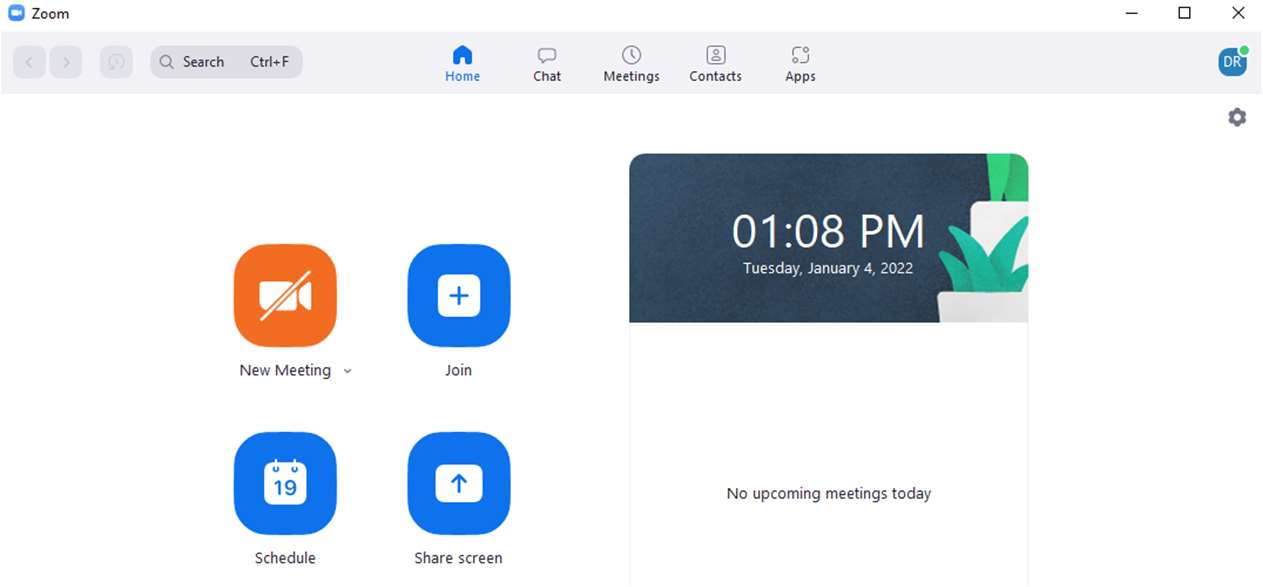
Task: Click the Schedule label text
Action: coord(285,558)
